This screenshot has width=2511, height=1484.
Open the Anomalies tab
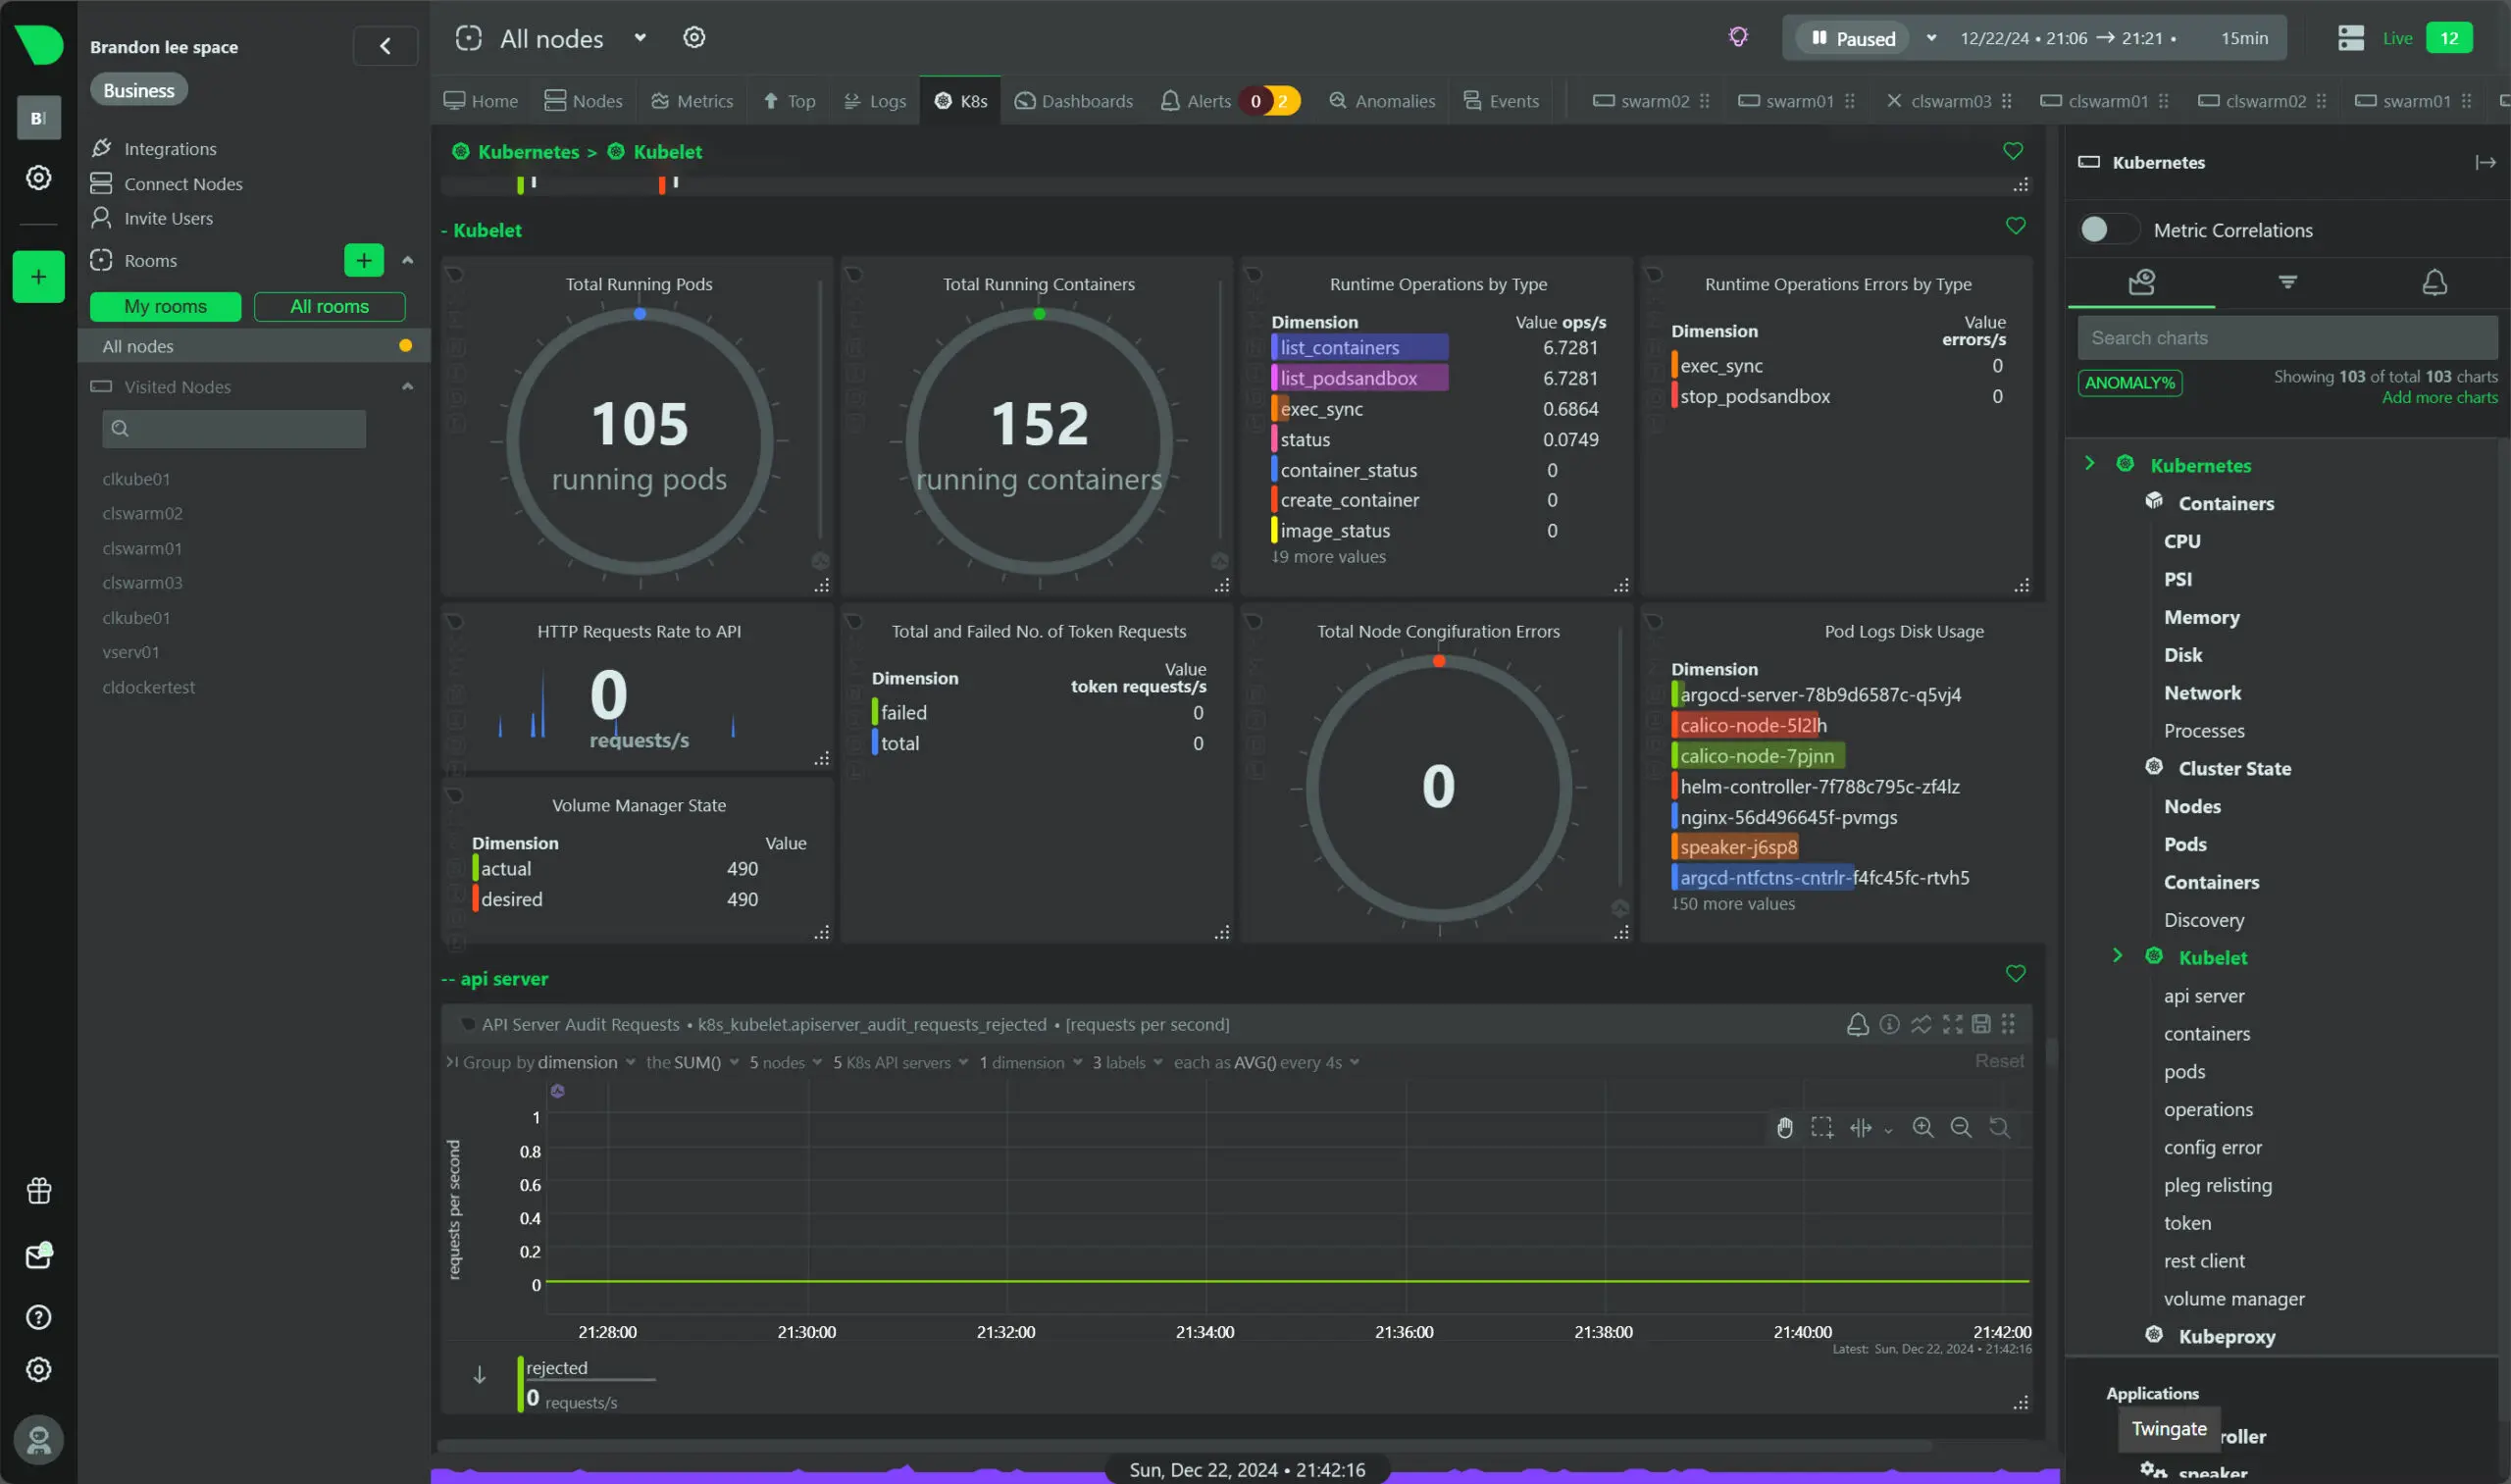tap(1382, 101)
